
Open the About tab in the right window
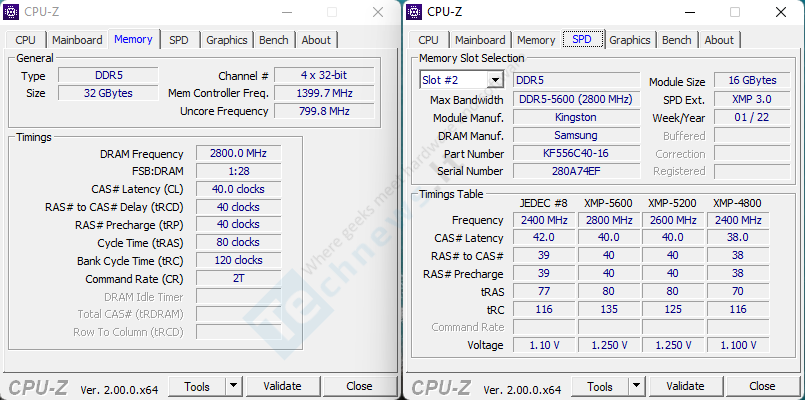click(719, 40)
